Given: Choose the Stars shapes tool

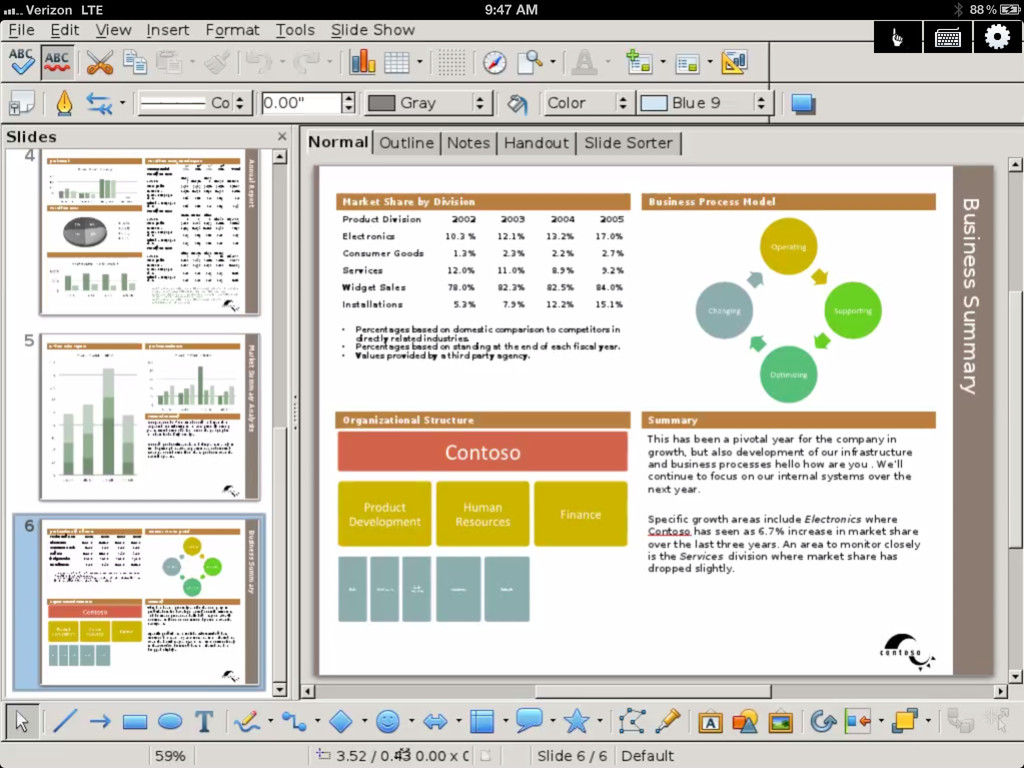Looking at the screenshot, I should [576, 722].
